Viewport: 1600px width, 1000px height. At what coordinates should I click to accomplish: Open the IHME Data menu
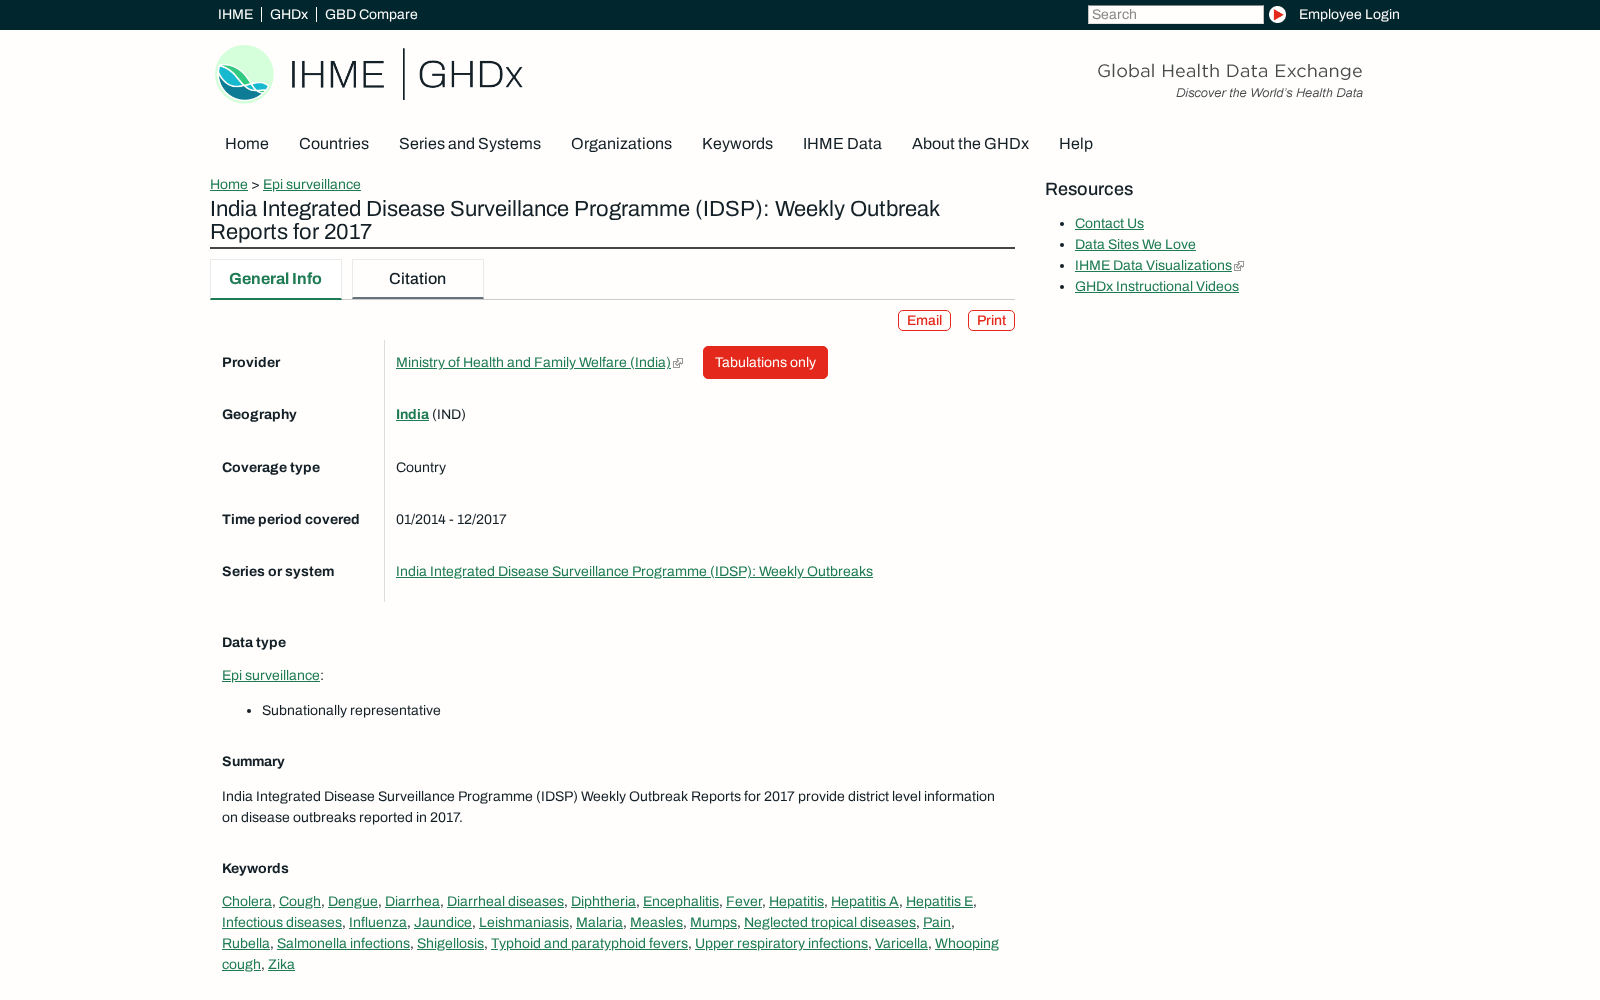(x=842, y=144)
